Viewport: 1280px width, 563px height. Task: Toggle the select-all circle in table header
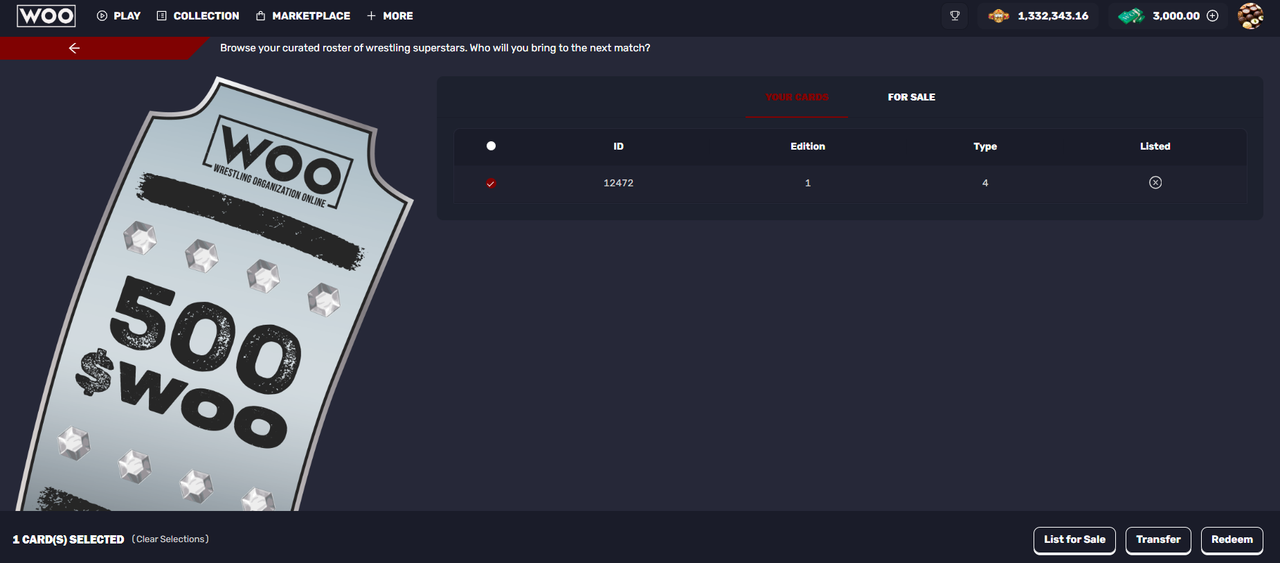click(490, 146)
